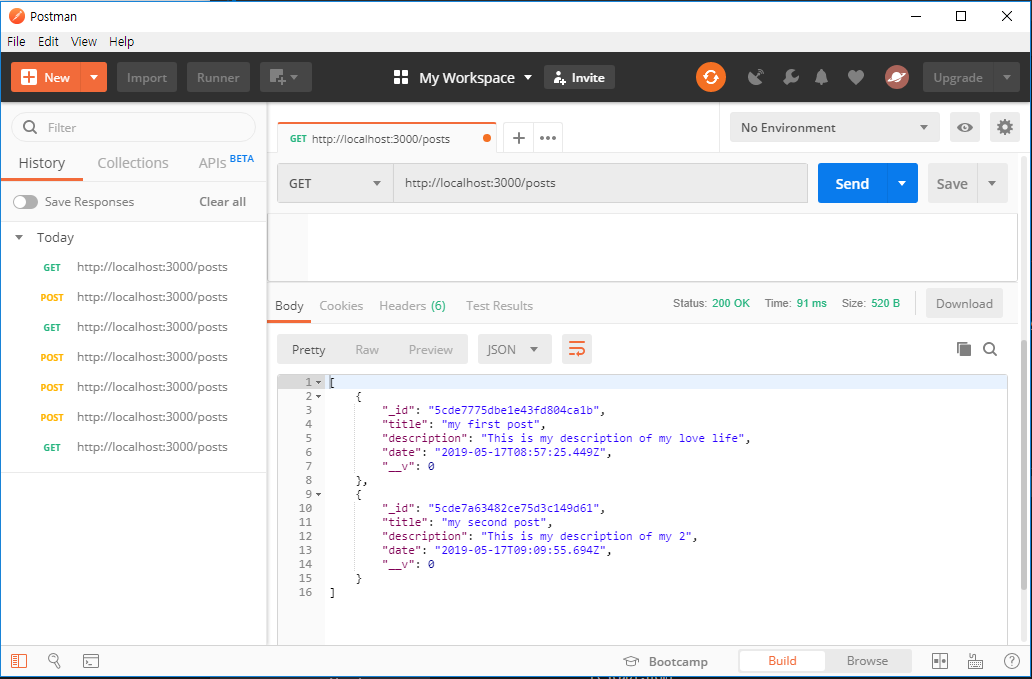This screenshot has width=1032, height=679.
Task: Open the View menu
Action: pyautogui.click(x=84, y=41)
